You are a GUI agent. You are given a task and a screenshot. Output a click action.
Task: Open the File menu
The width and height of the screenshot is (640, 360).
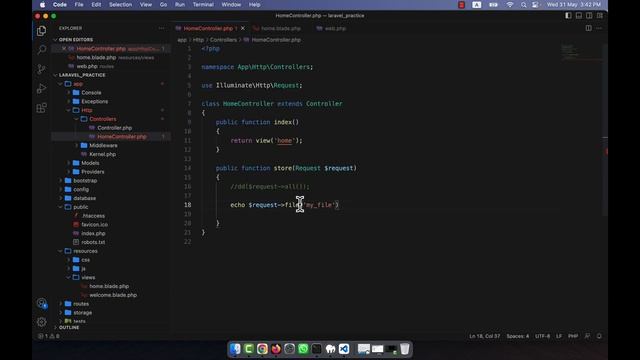click(x=79, y=4)
